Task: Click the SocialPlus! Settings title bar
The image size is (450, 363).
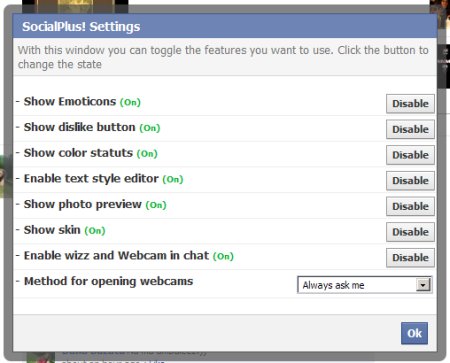Action: [225, 26]
